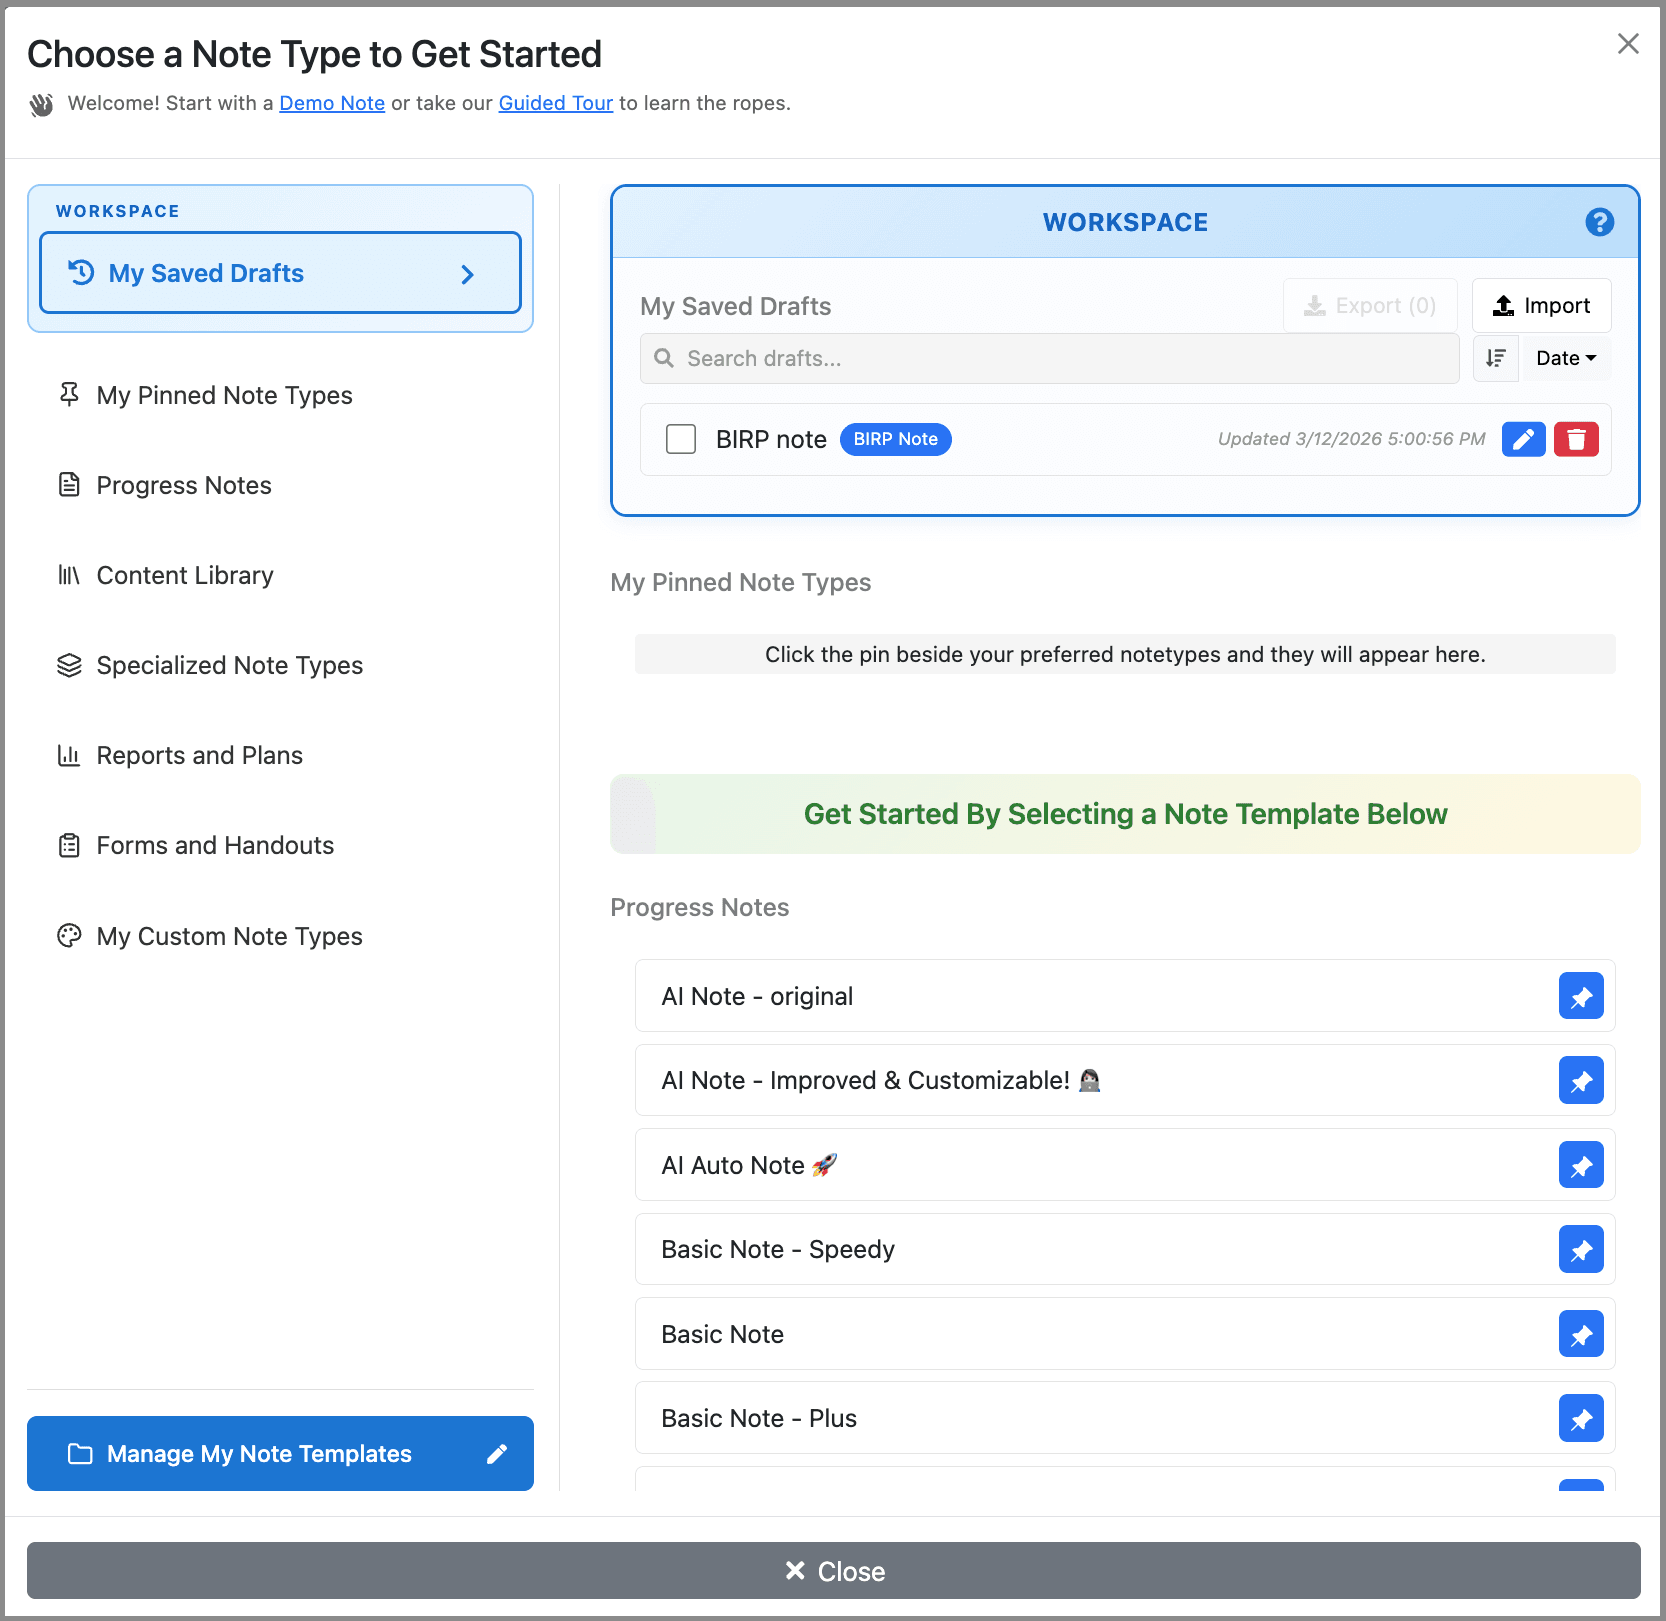Screen dimensions: 1666x1621
Task: Open the AI Note - original template row
Action: [x=1125, y=996]
